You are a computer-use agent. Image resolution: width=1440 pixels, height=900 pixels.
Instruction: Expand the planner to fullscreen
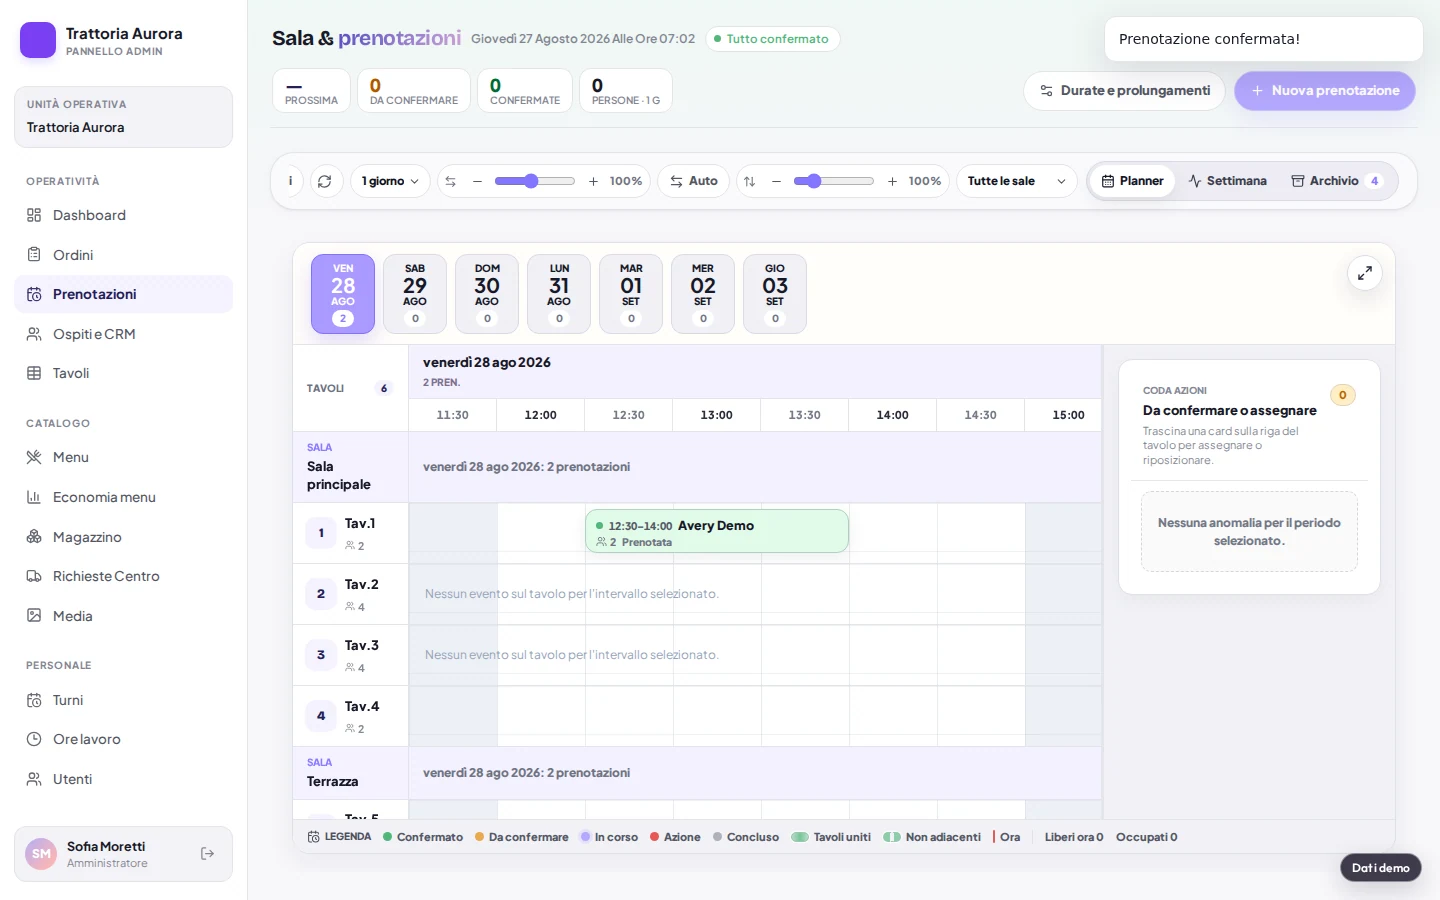[x=1365, y=273]
